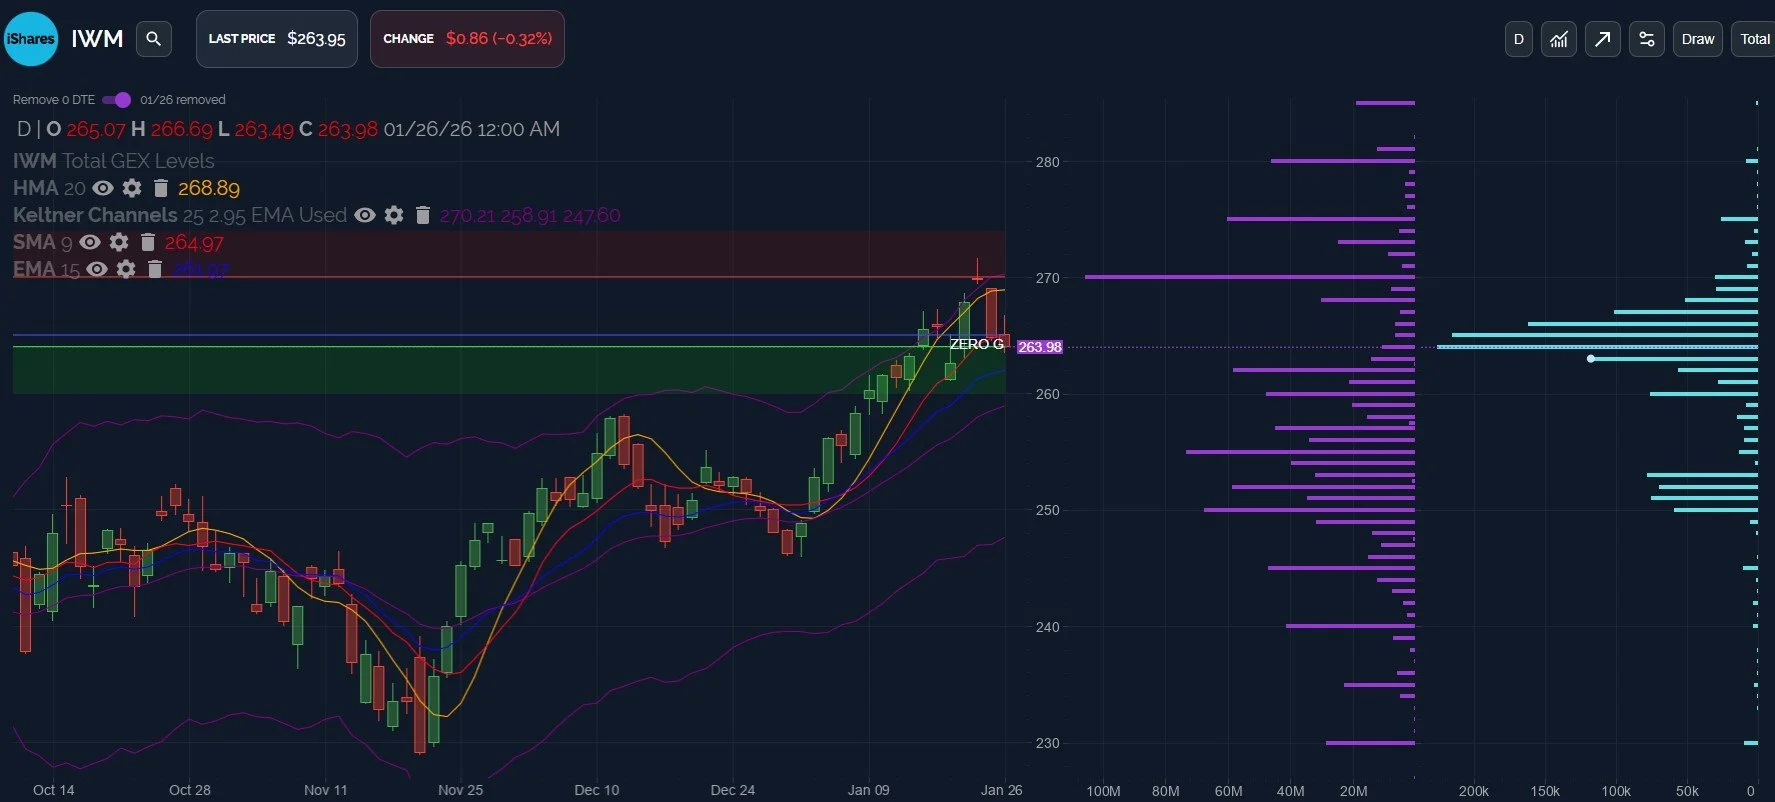This screenshot has height=802, width=1775.
Task: Click the iShares logo badge
Action: [31, 39]
